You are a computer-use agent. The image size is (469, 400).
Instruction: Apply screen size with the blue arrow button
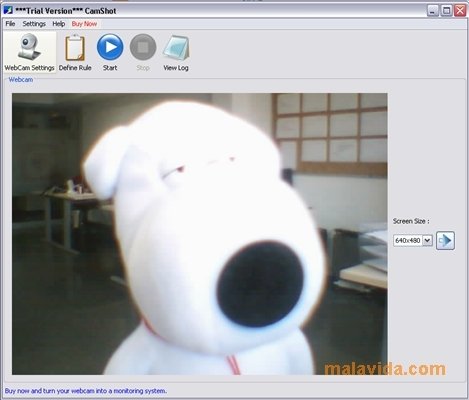point(445,240)
